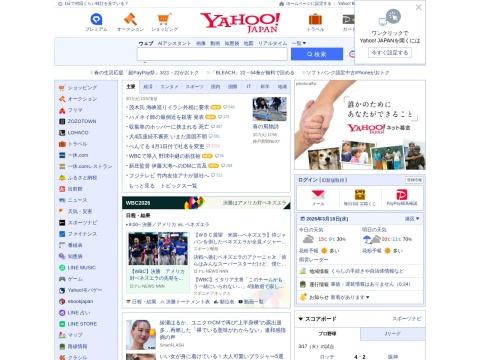Open ふるさと納税 in the left sidebar
The width and height of the screenshot is (480, 360).
78,178
